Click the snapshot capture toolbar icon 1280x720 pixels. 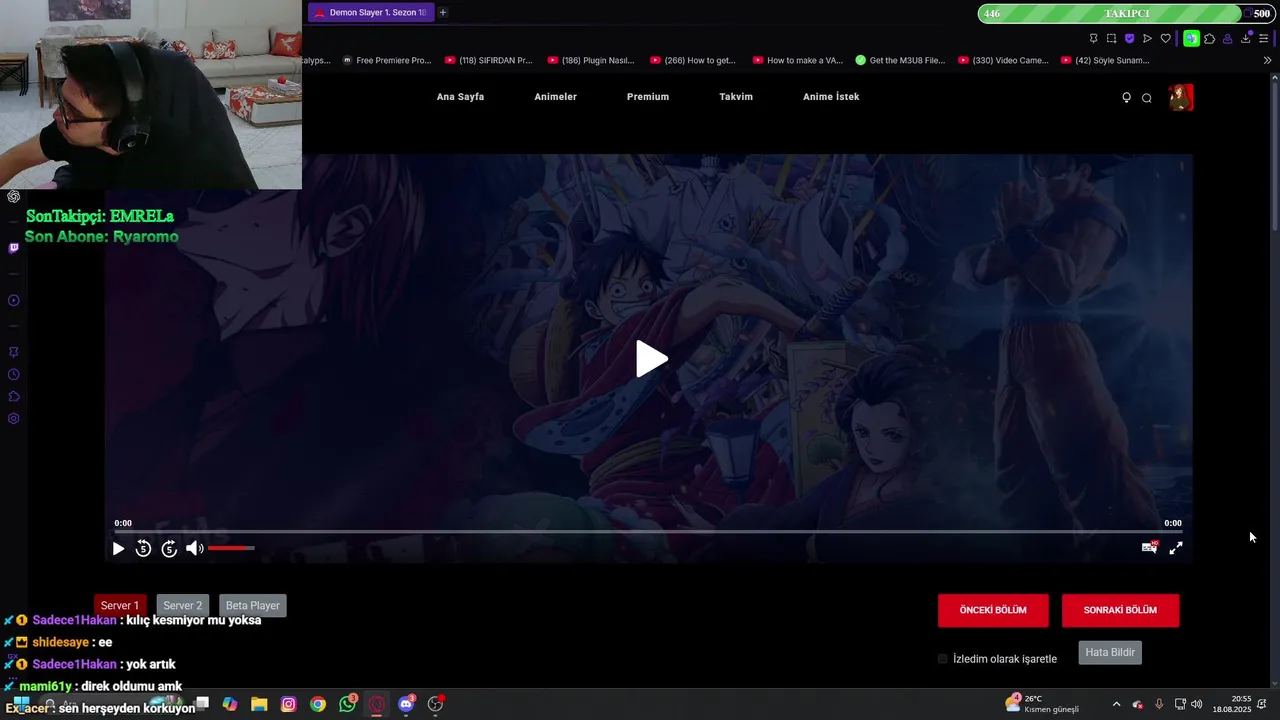click(x=1111, y=38)
